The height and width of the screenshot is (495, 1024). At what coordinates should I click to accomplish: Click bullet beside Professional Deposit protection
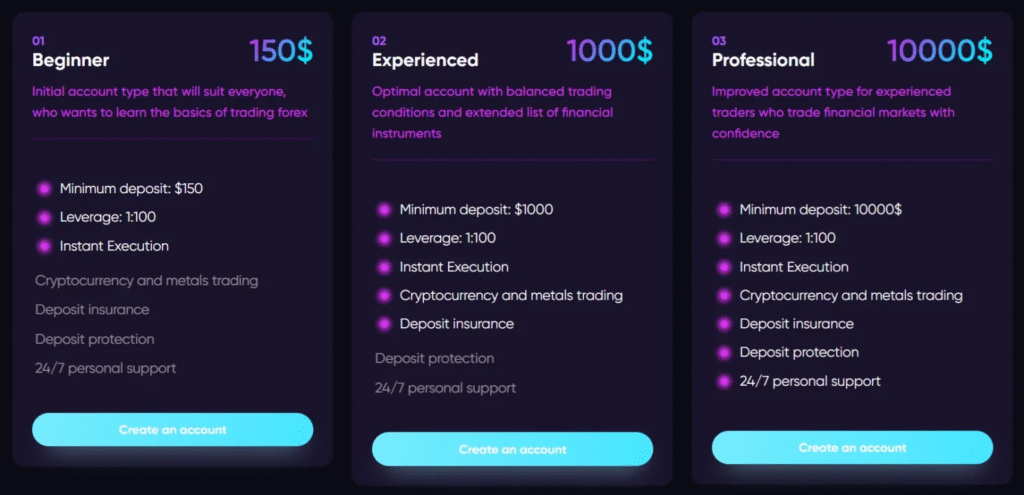tap(724, 352)
